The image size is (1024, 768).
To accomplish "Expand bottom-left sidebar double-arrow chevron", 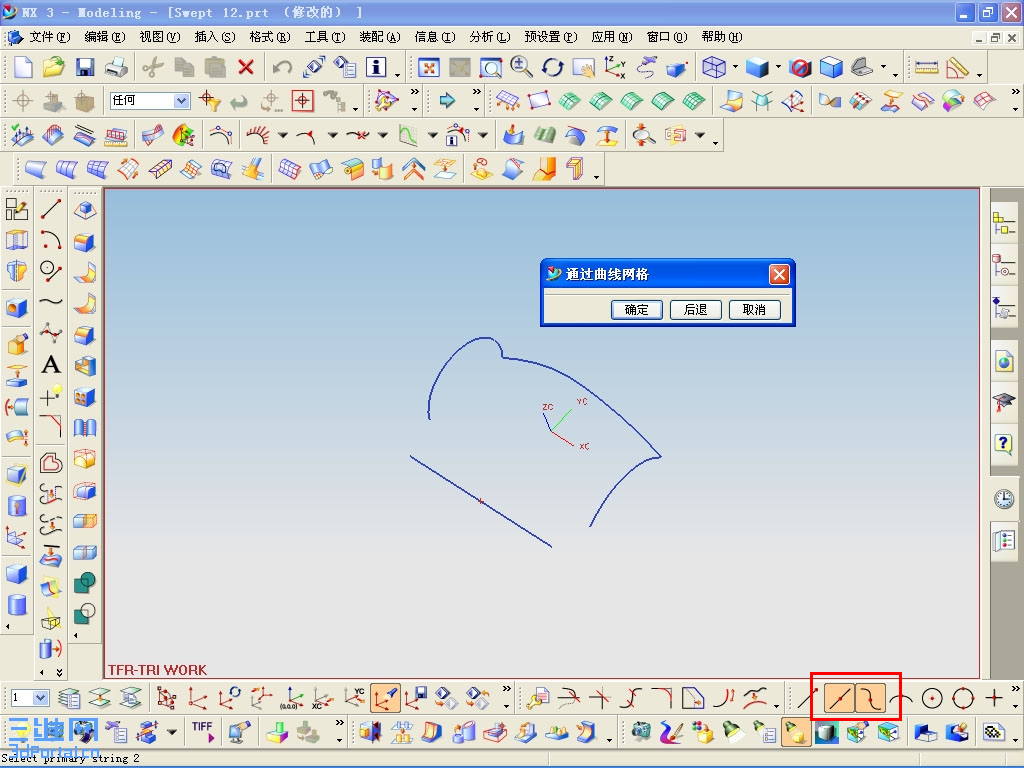I will tap(59, 672).
